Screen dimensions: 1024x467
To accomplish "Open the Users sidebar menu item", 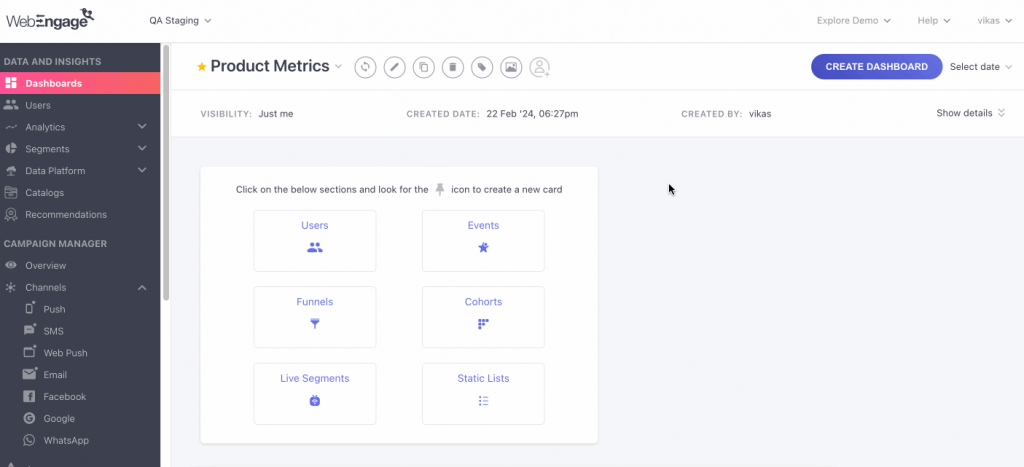I will click(x=38, y=105).
